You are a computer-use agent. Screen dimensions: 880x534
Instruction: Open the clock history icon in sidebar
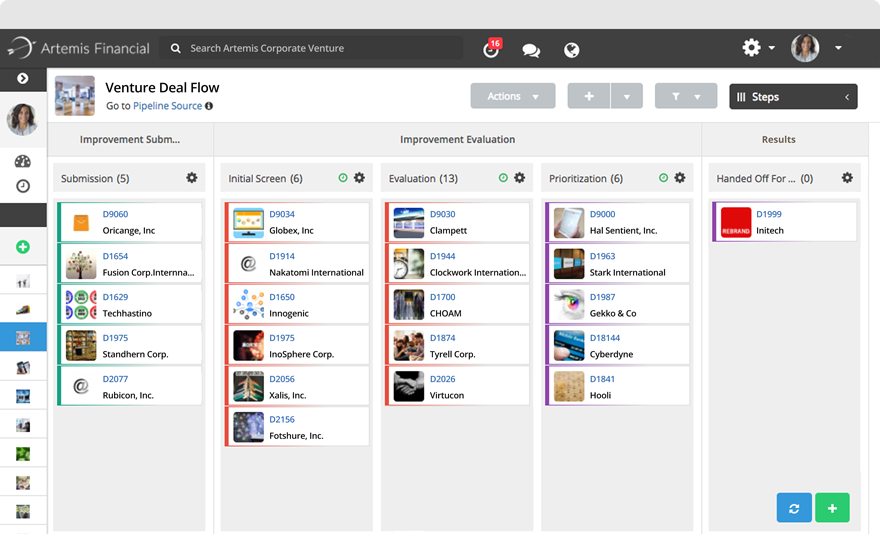tap(22, 186)
